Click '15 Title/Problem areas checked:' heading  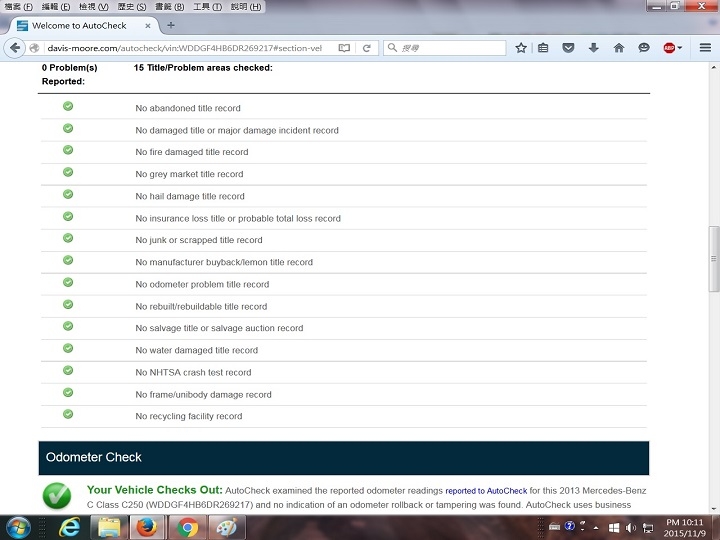pyautogui.click(x=203, y=68)
